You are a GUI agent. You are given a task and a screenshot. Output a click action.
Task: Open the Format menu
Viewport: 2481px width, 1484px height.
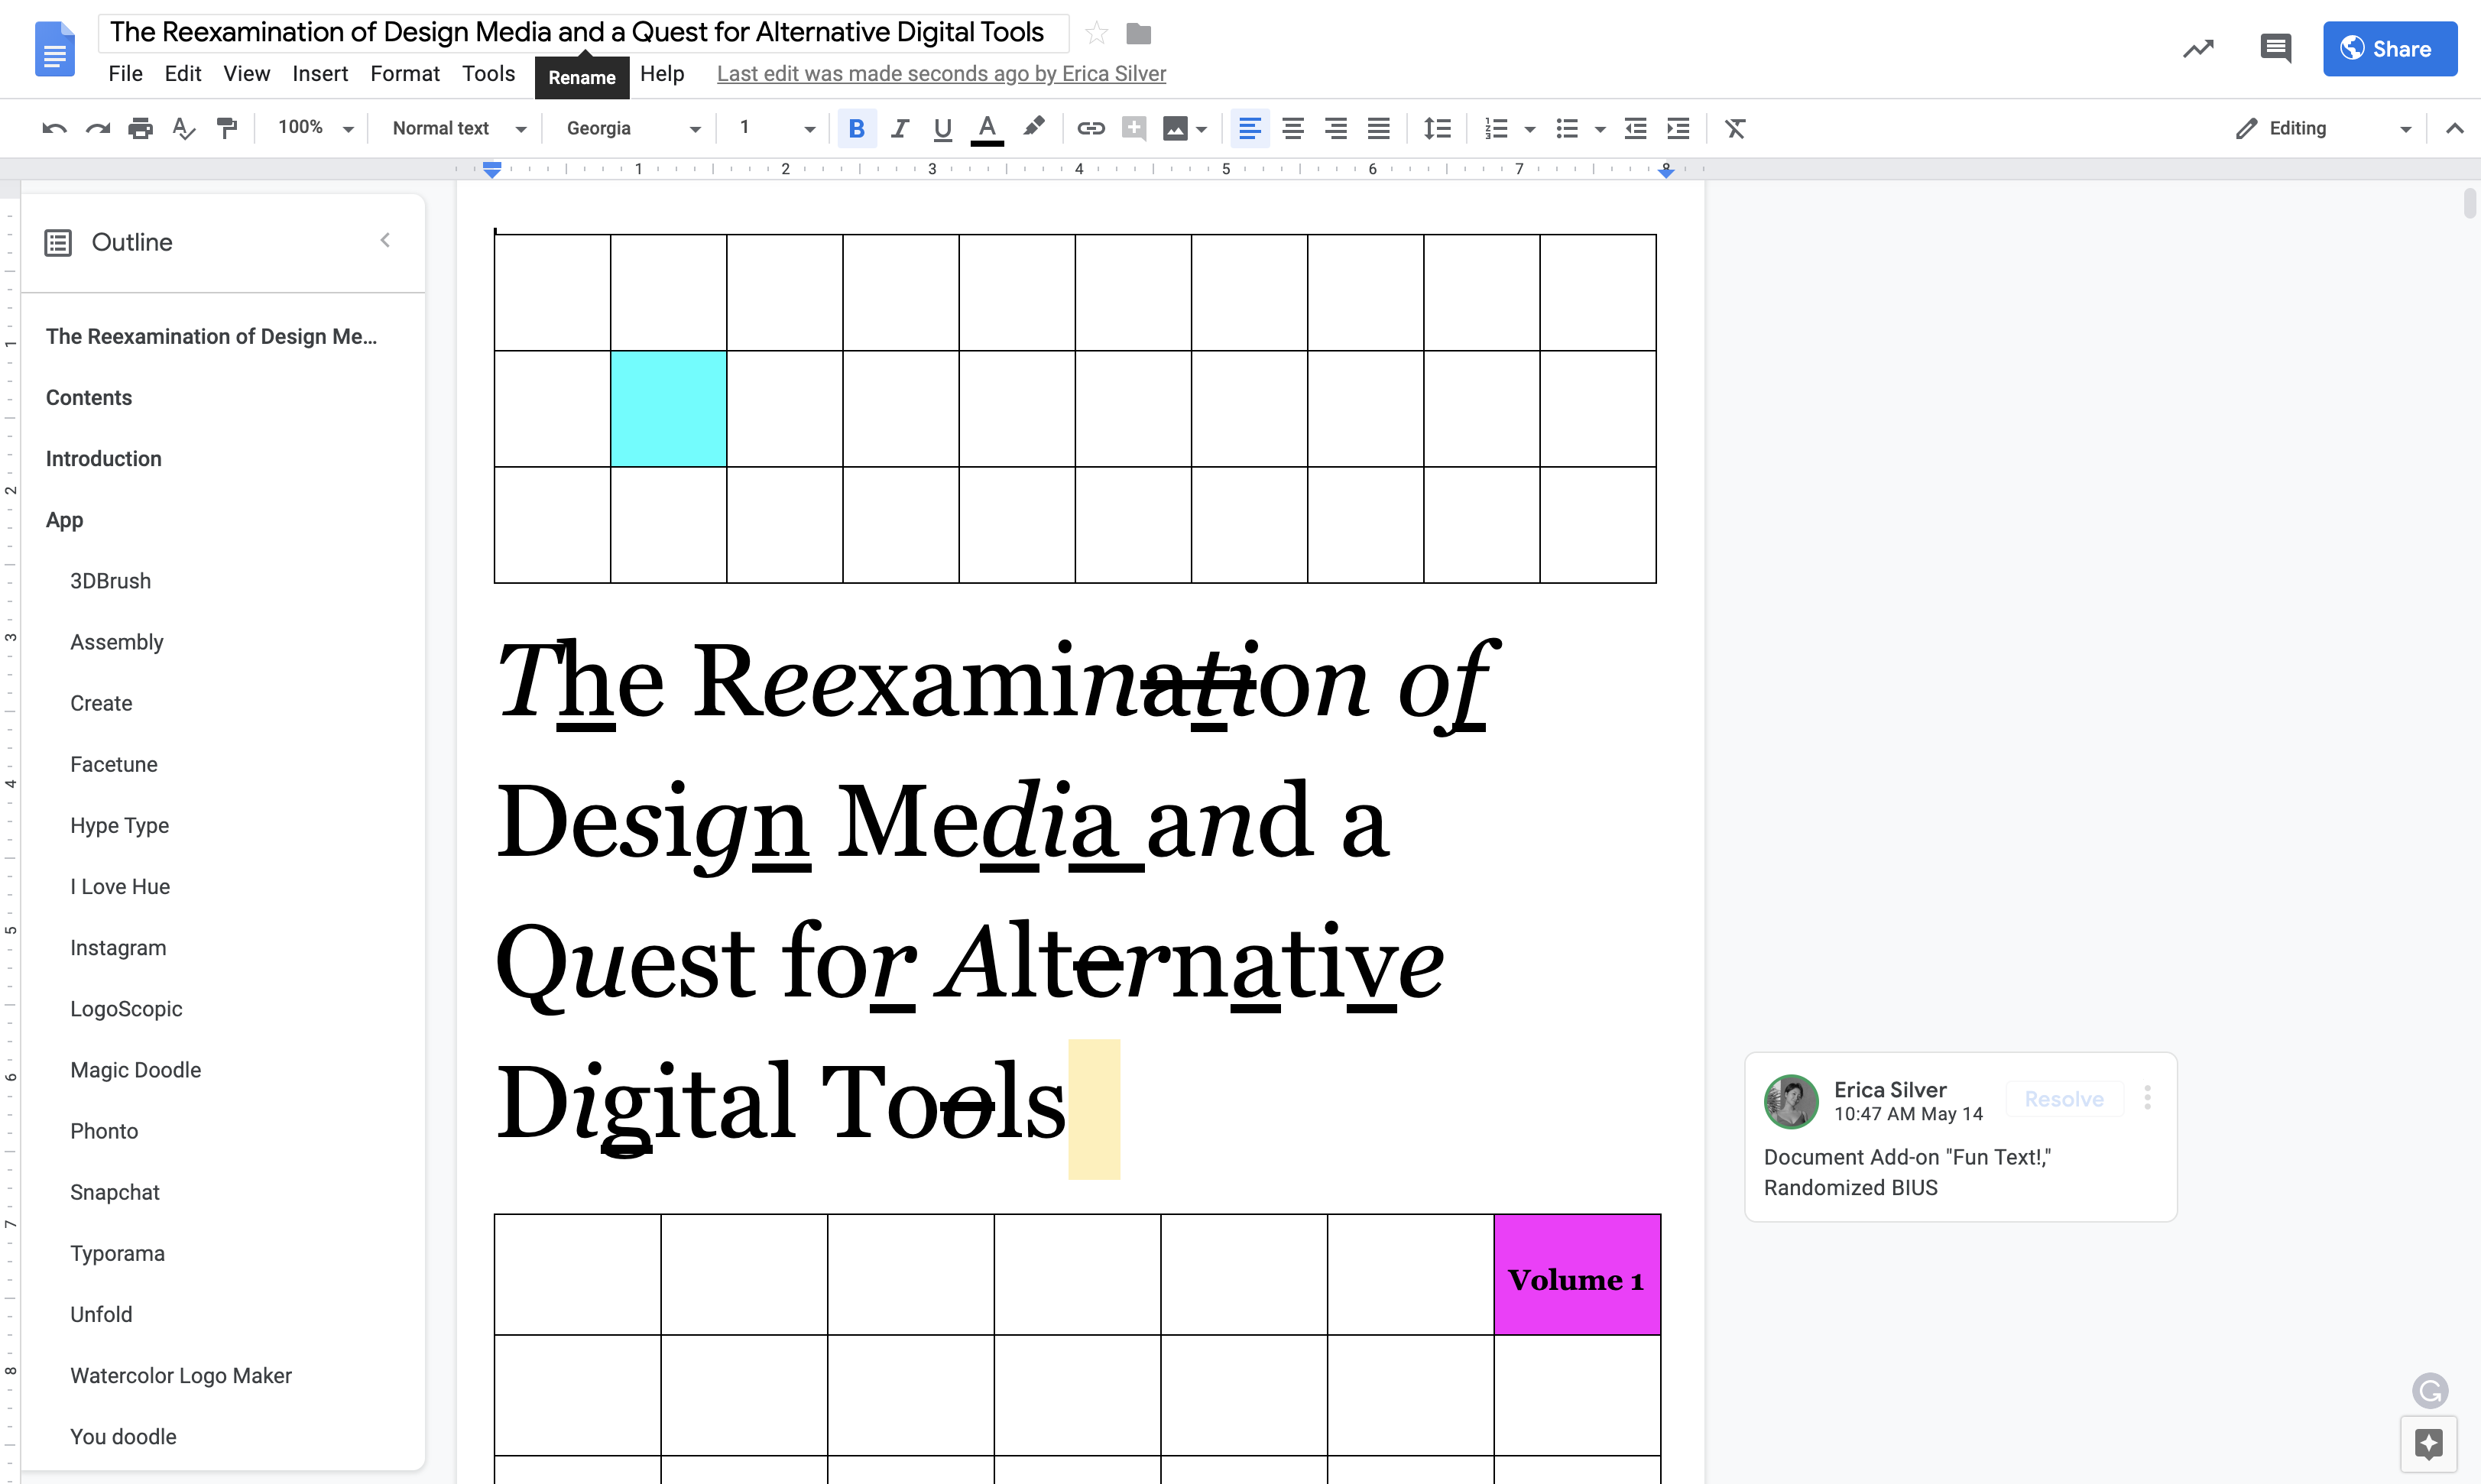pyautogui.click(x=404, y=74)
